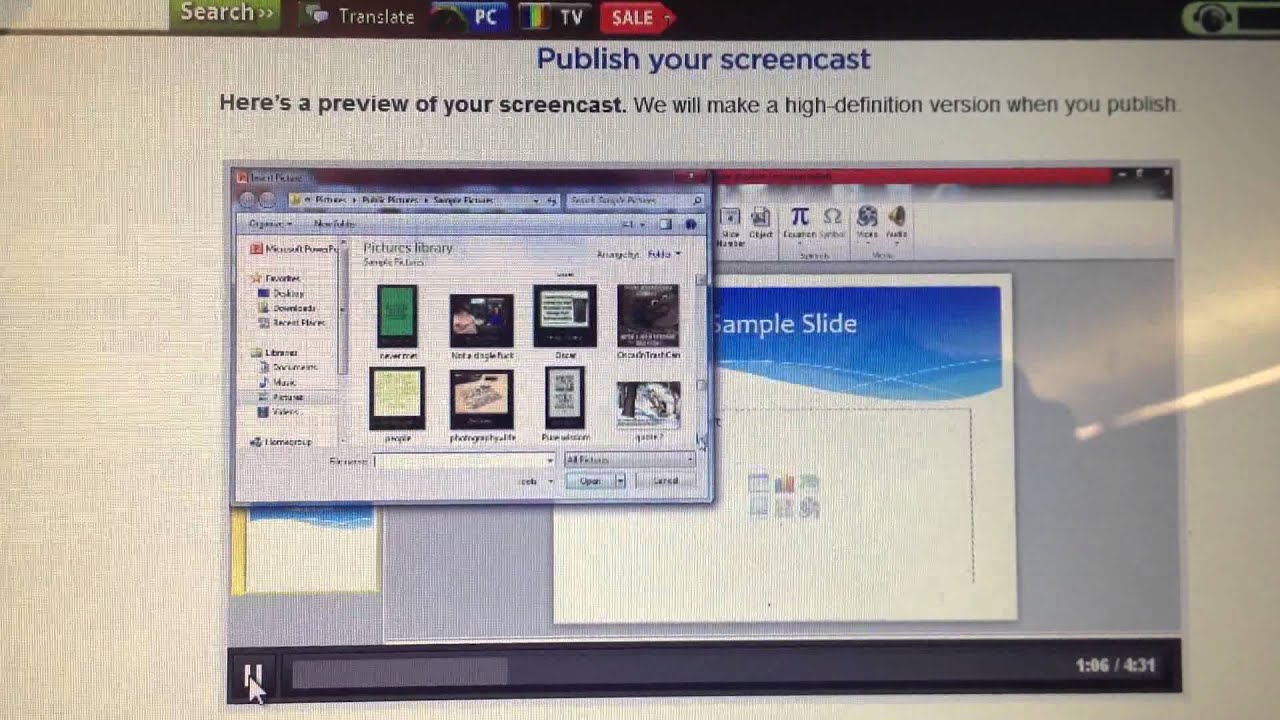Click the Cancel button
Image resolution: width=1280 pixels, height=720 pixels.
coord(666,481)
